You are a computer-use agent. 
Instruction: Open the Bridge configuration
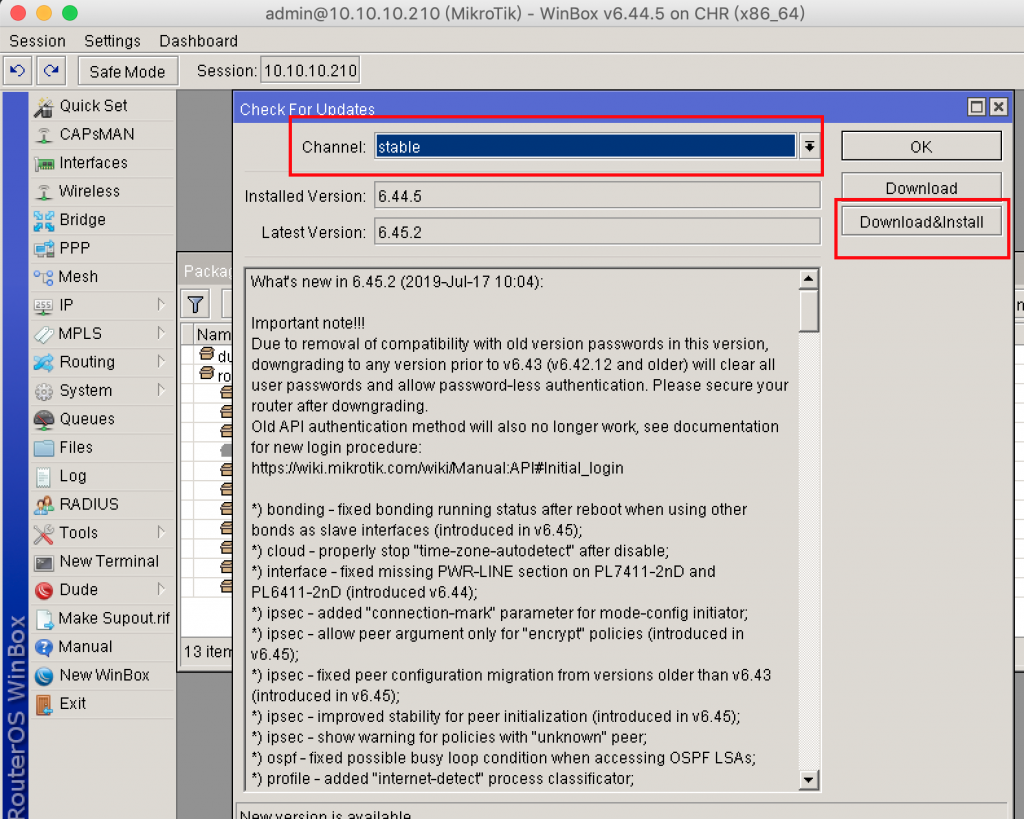[x=103, y=219]
